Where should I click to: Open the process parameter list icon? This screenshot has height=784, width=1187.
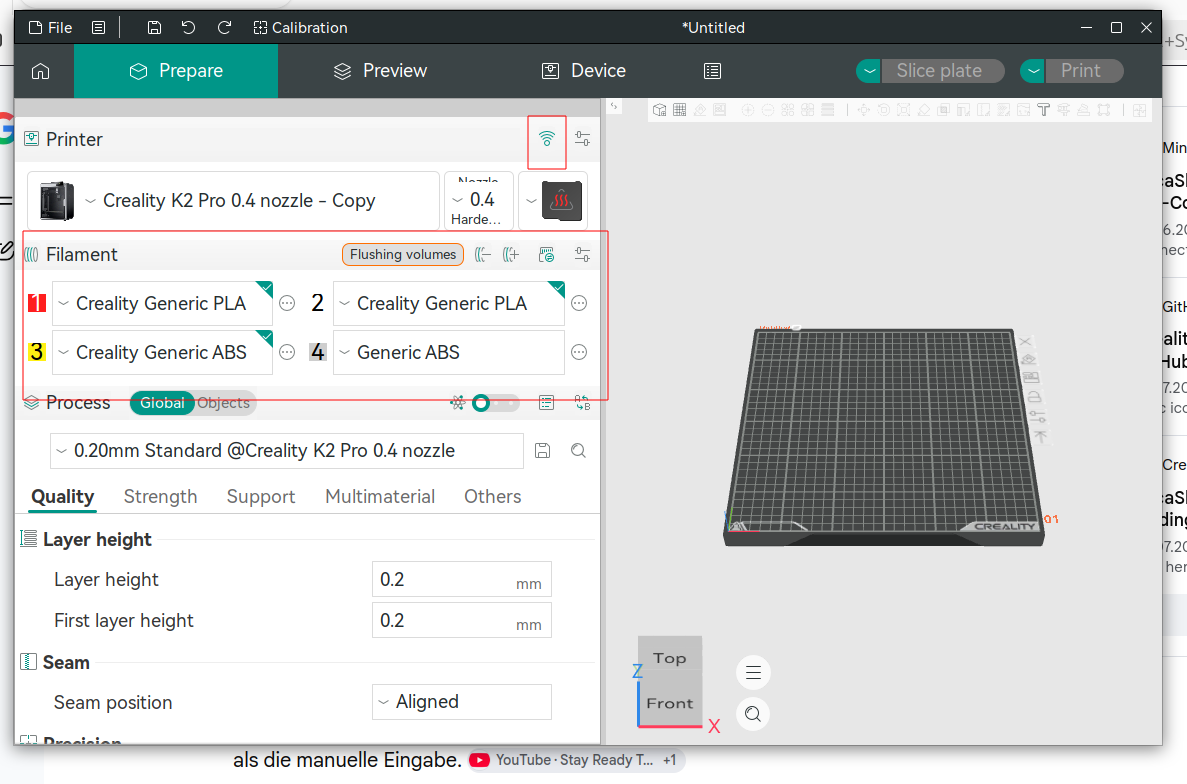[547, 403]
